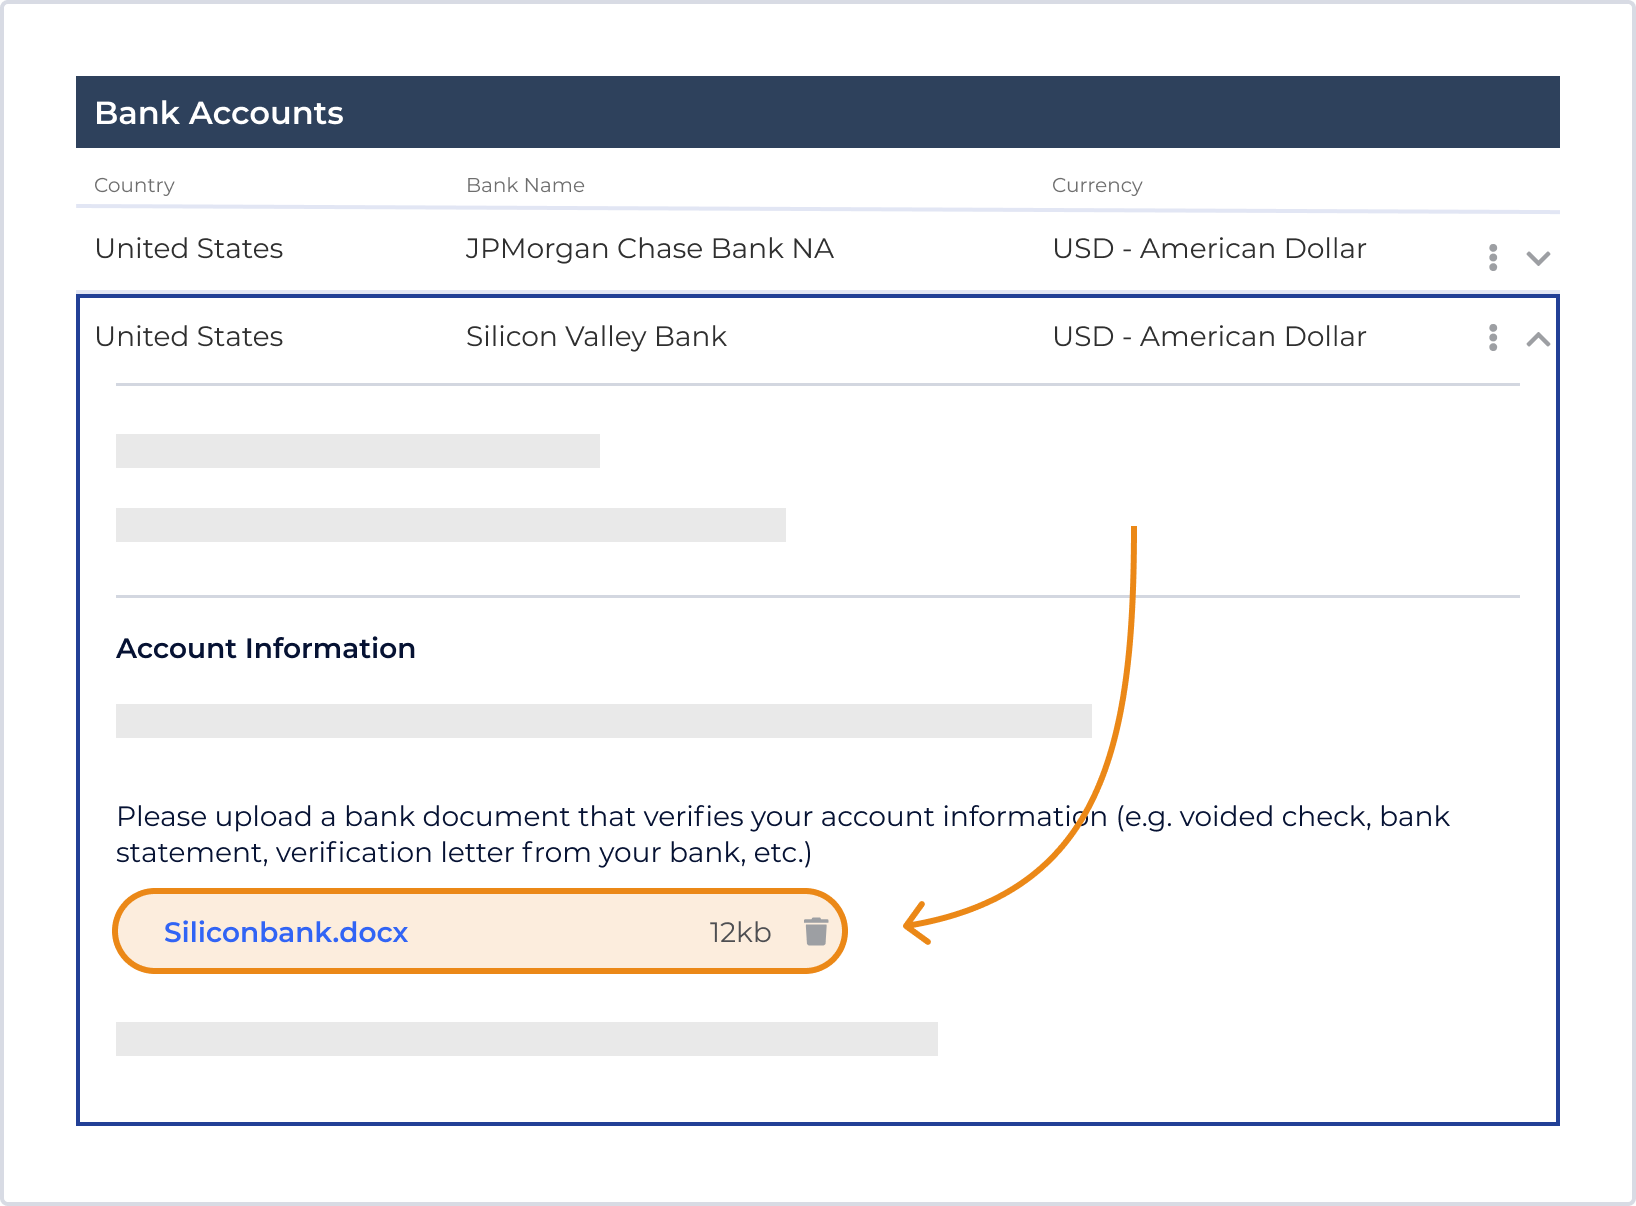Click the Currency column header

[1097, 185]
